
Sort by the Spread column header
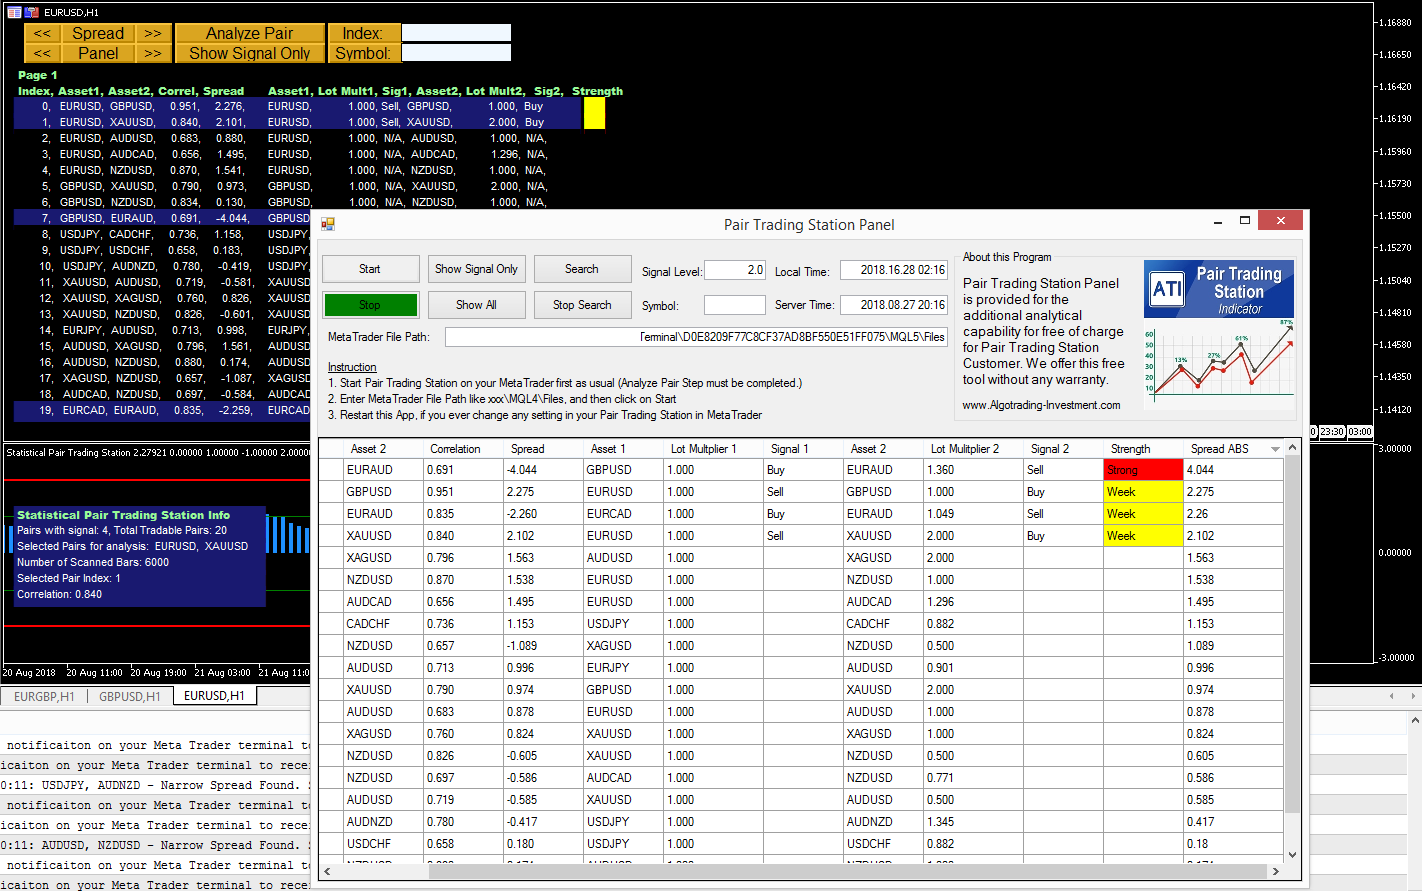click(x=543, y=449)
